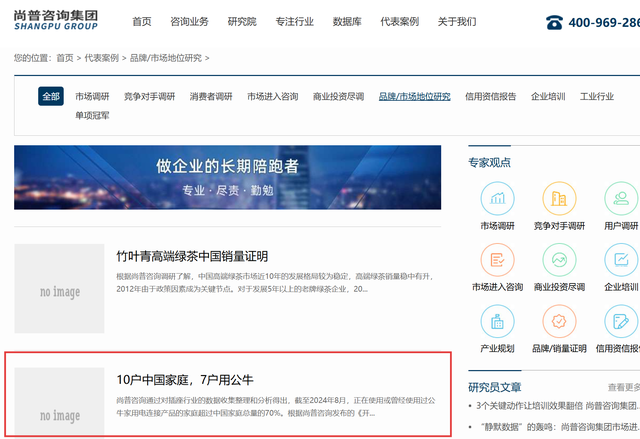
Task: Open the 品牌/销量证明 badge icon
Action: tap(559, 321)
